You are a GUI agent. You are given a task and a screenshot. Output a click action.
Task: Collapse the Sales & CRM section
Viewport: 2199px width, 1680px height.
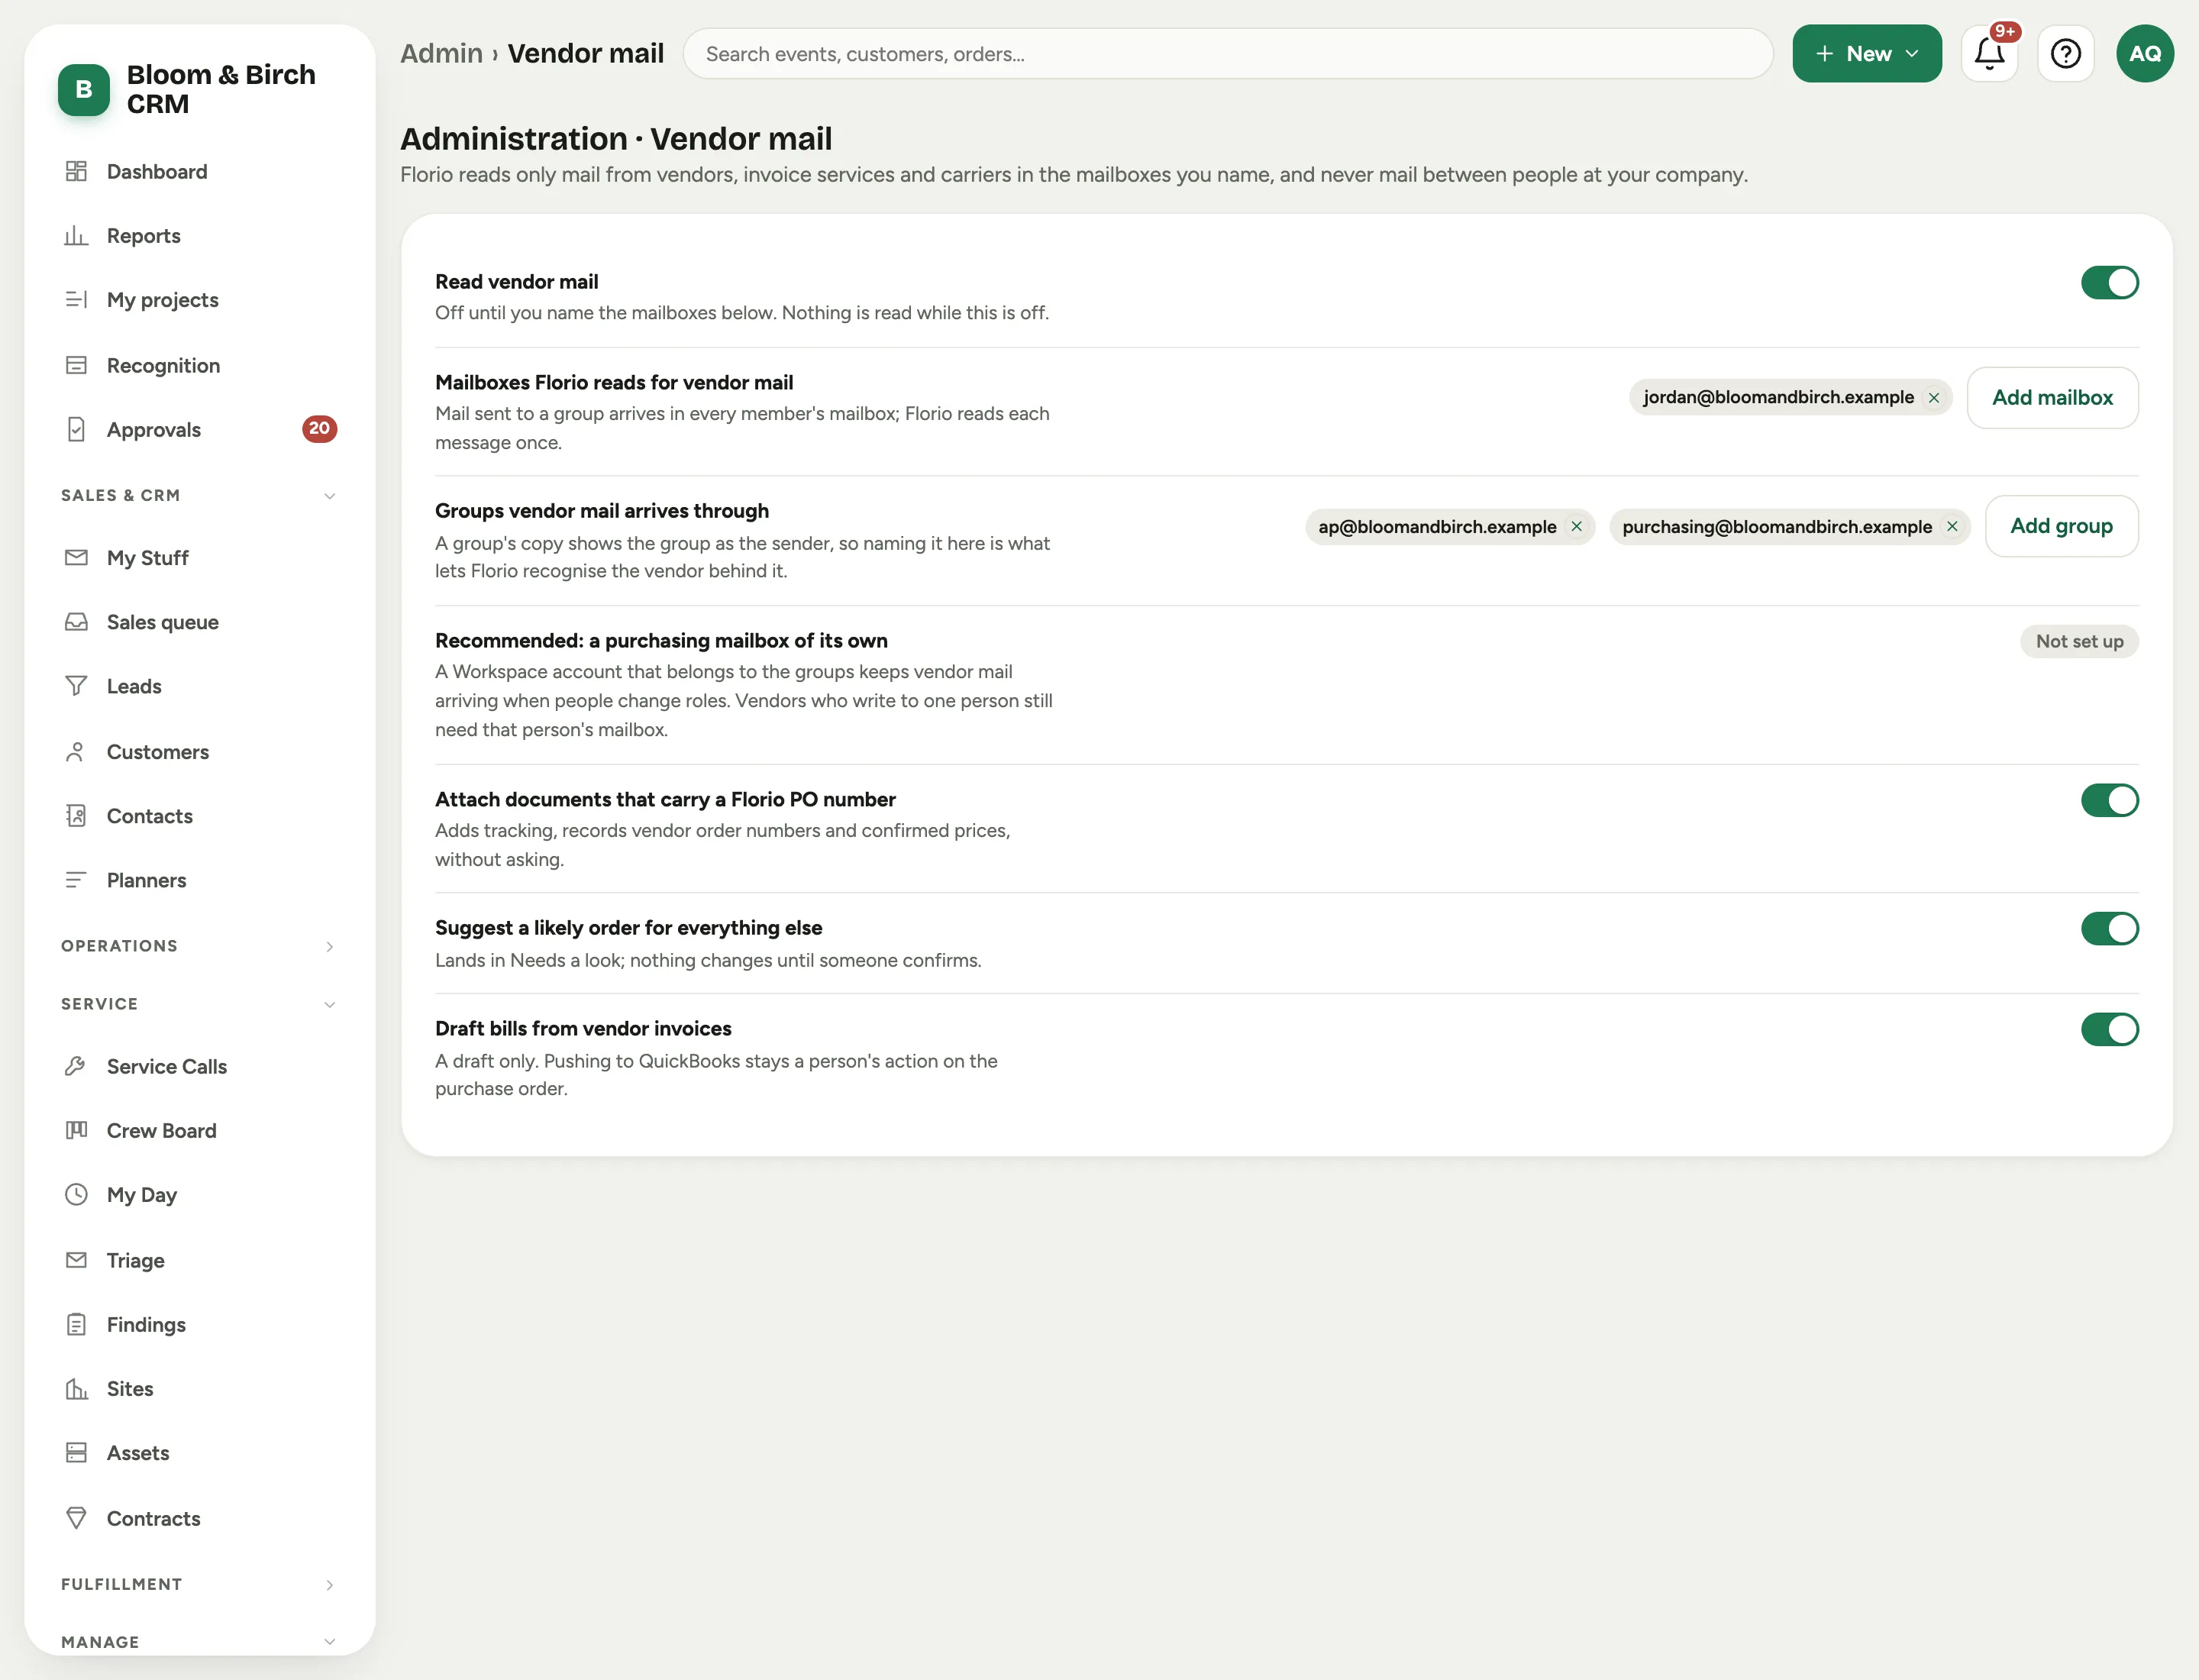199,495
